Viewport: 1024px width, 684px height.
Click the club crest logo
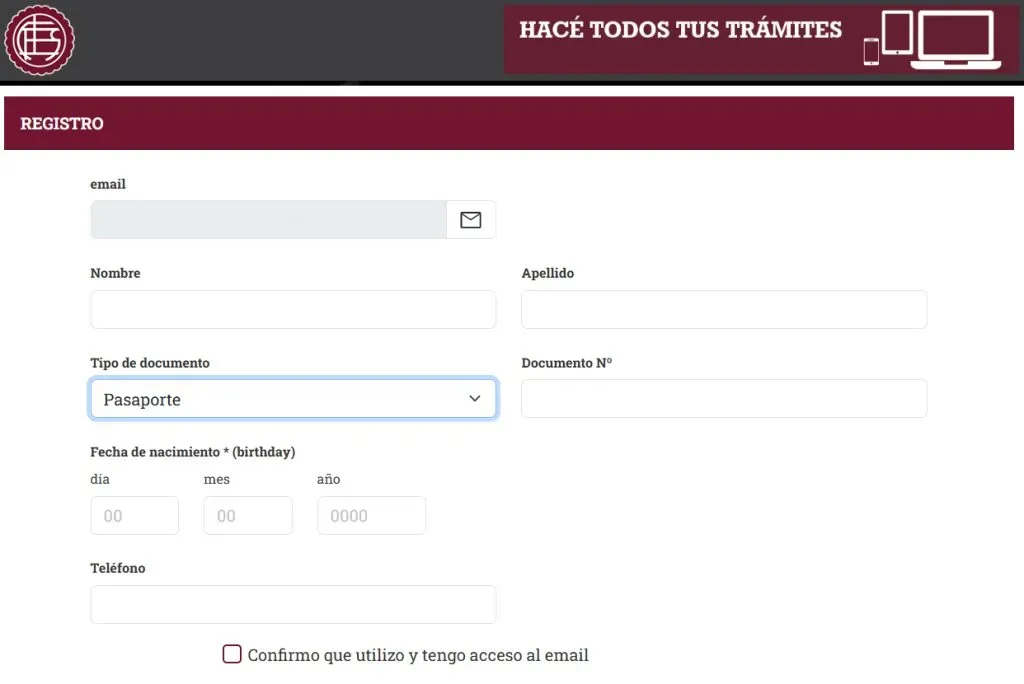tap(40, 40)
